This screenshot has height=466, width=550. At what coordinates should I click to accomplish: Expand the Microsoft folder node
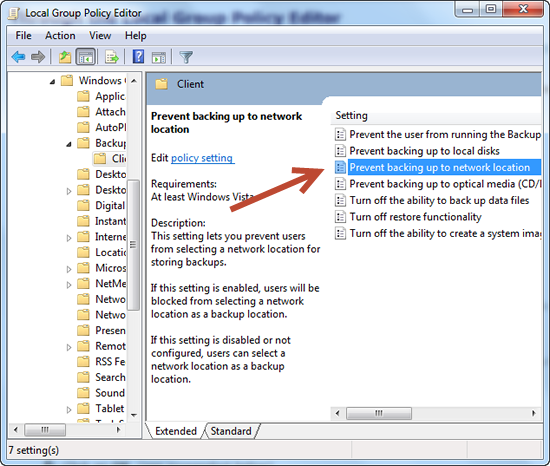pos(69,269)
